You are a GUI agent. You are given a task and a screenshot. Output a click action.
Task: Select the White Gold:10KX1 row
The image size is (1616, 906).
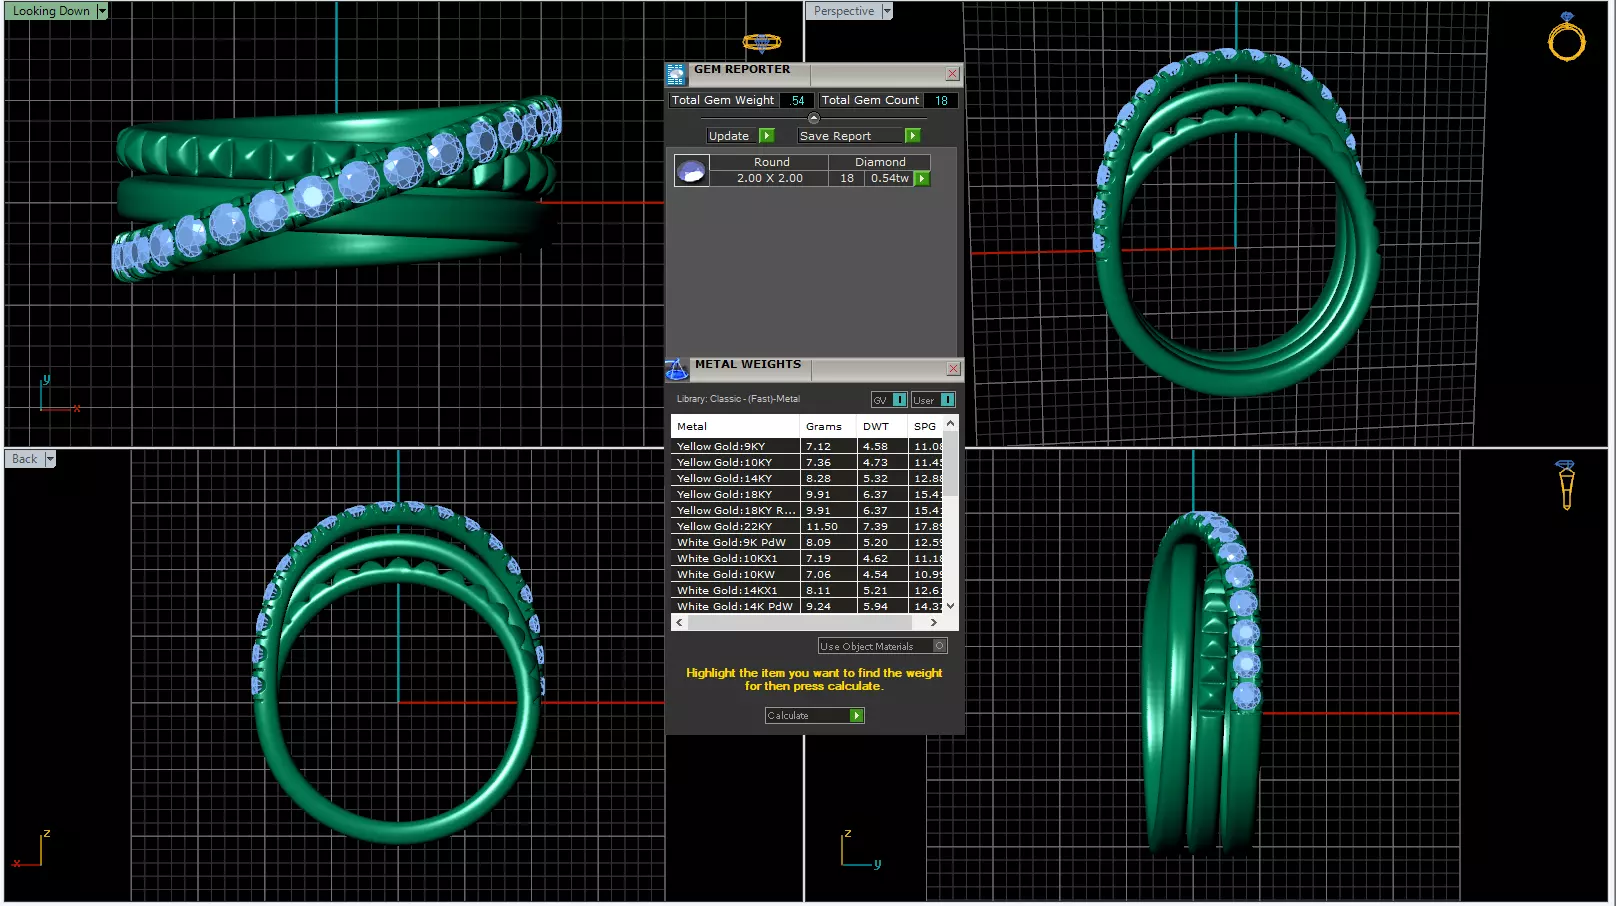tap(807, 559)
